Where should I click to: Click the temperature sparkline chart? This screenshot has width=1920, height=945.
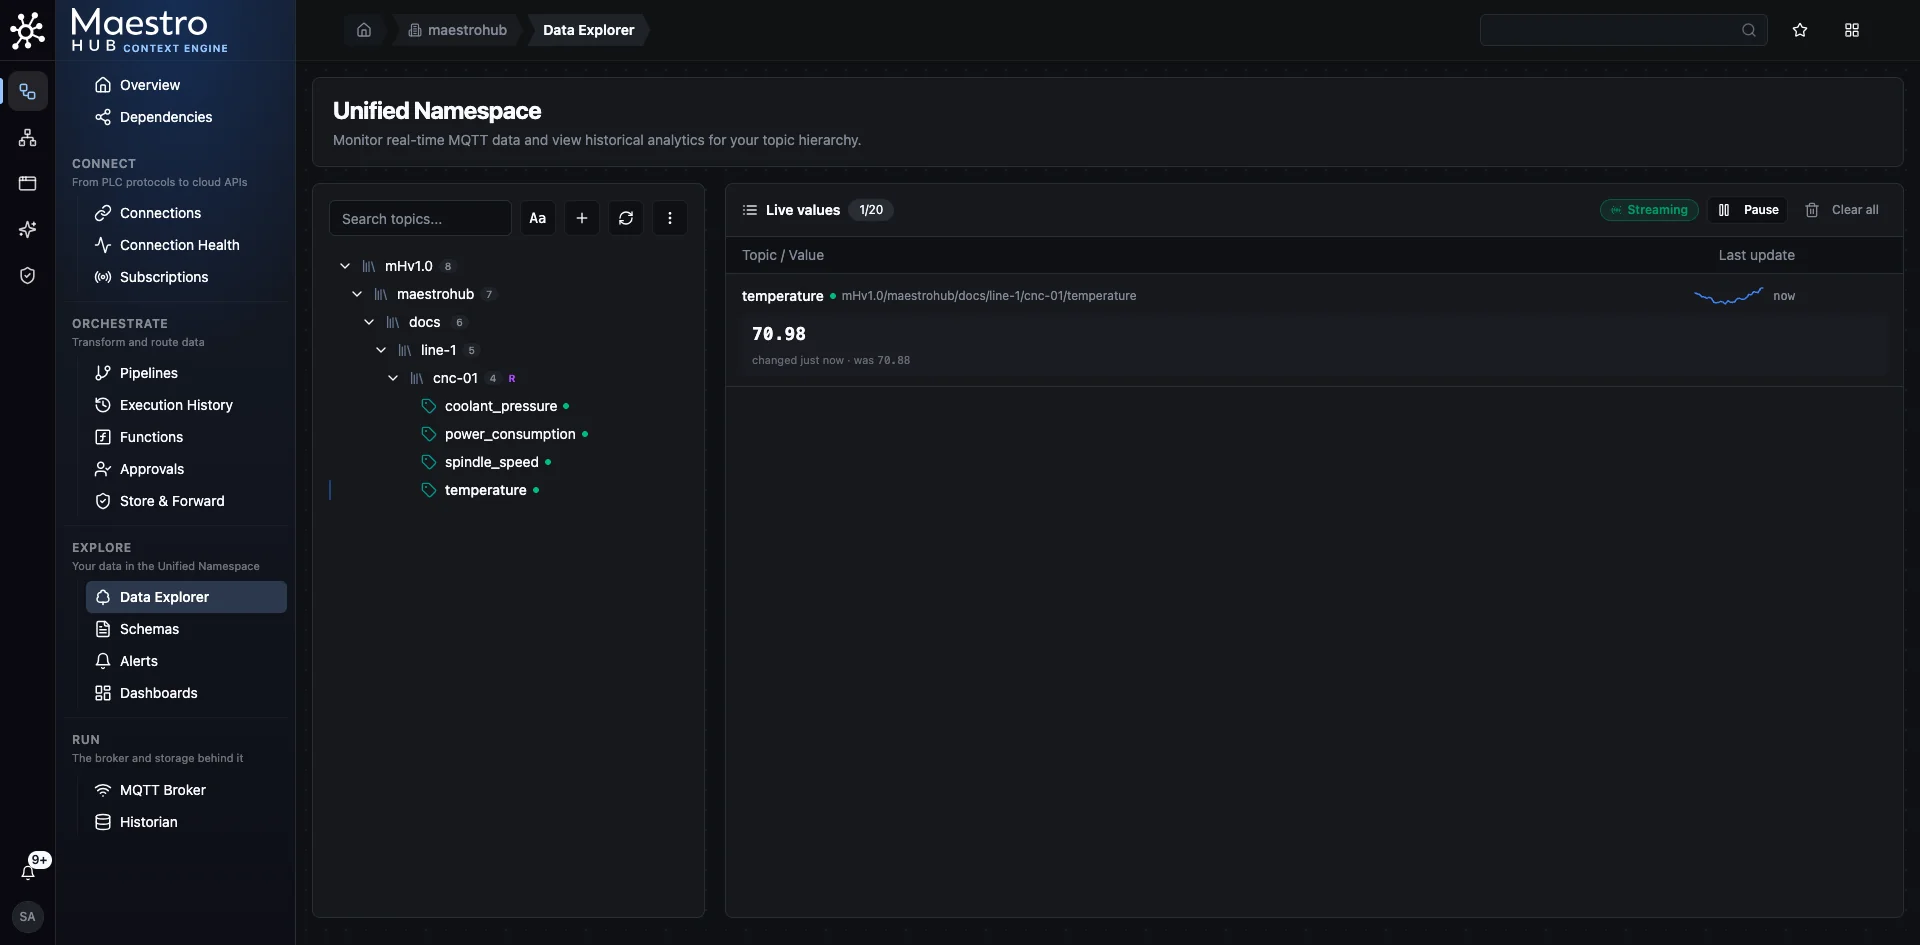pos(1728,296)
